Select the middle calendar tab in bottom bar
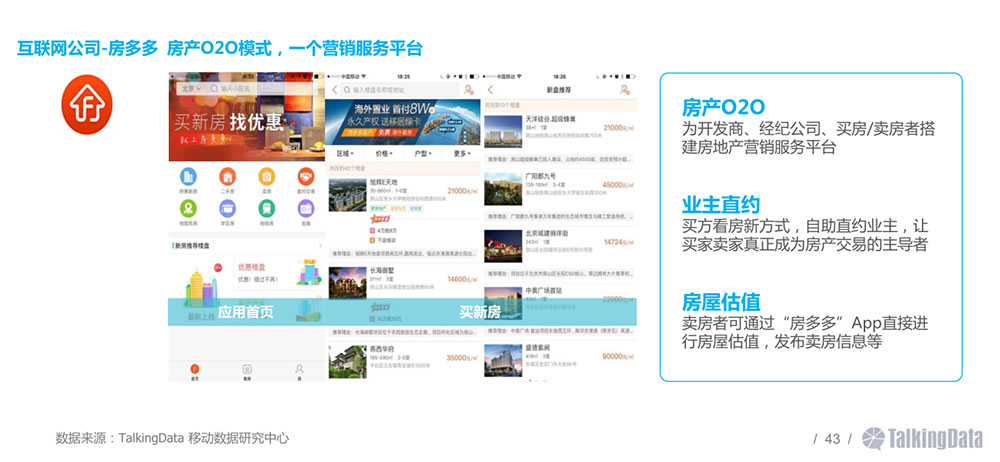 pyautogui.click(x=247, y=369)
